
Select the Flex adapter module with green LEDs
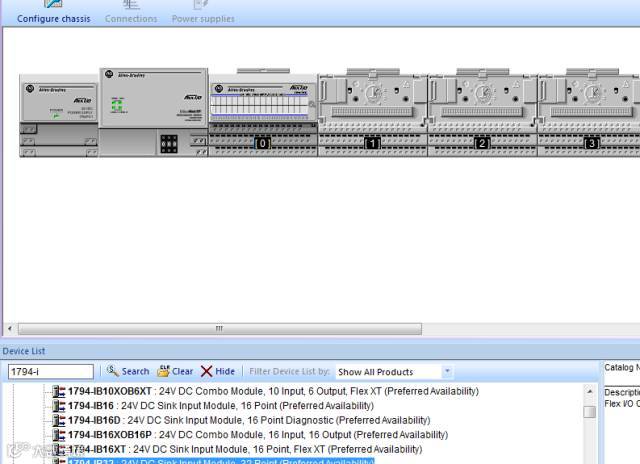(154, 112)
